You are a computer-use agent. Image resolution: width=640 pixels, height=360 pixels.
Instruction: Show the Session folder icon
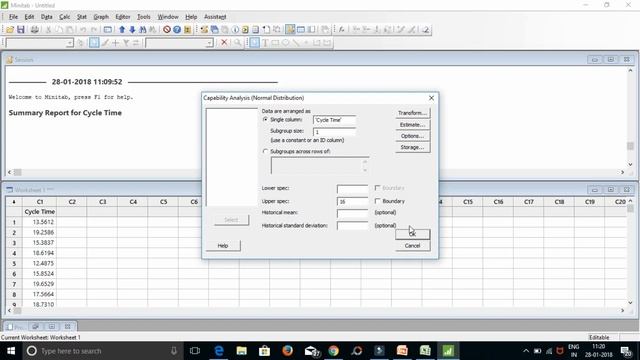tap(204, 29)
